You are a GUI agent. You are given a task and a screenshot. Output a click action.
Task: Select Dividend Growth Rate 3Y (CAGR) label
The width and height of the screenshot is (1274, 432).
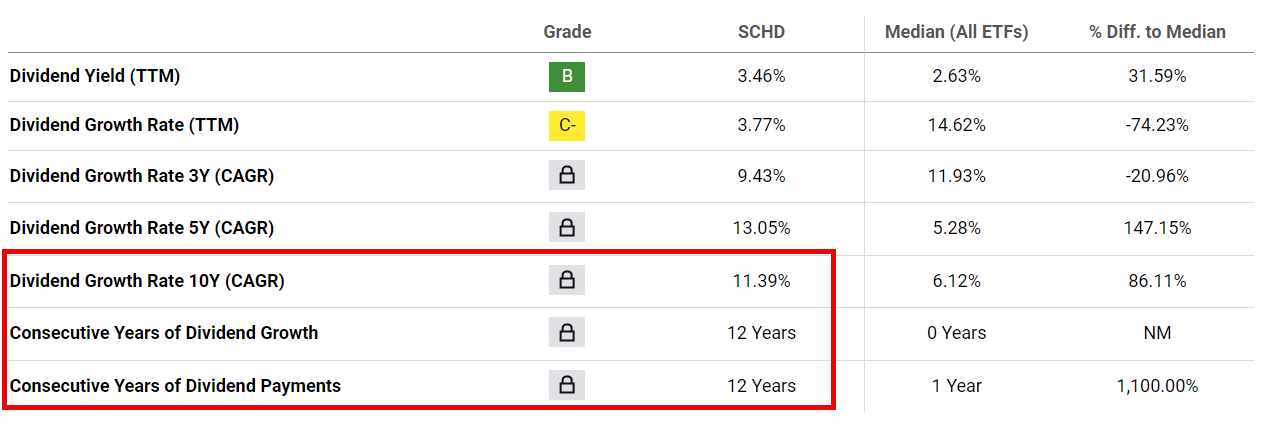142,176
